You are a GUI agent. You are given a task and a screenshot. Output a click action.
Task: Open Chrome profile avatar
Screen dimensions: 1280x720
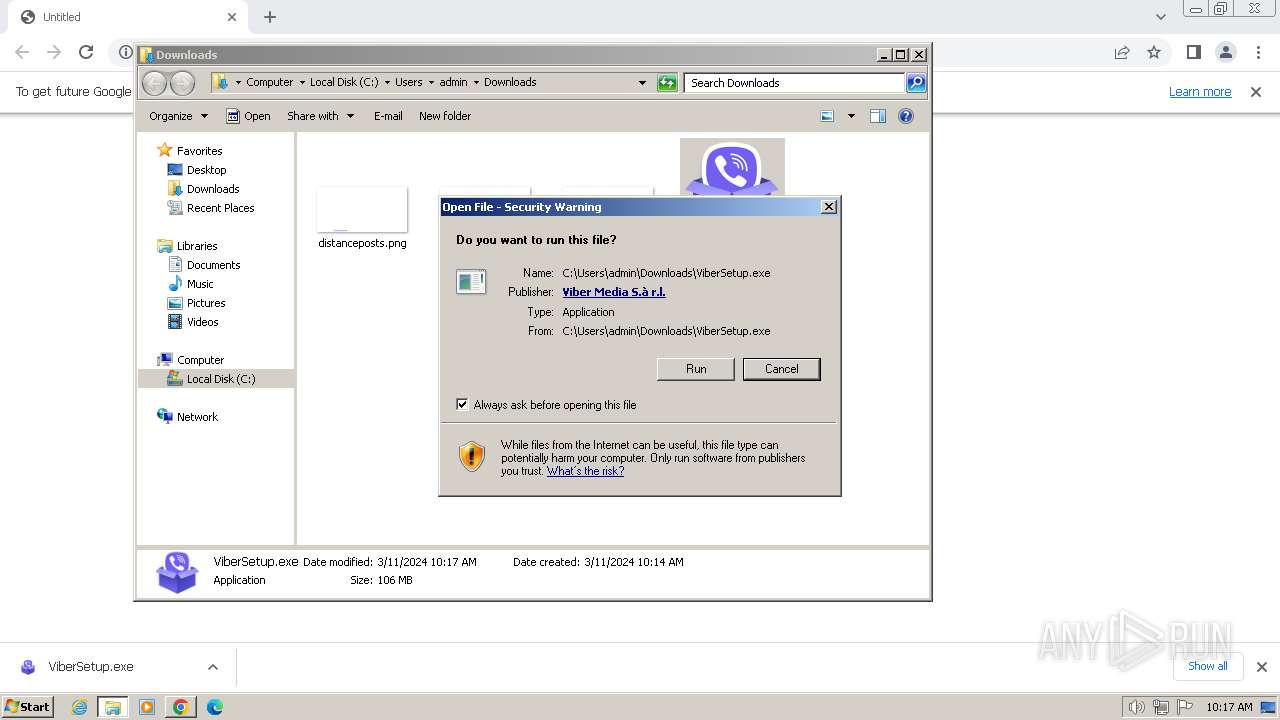pyautogui.click(x=1226, y=52)
